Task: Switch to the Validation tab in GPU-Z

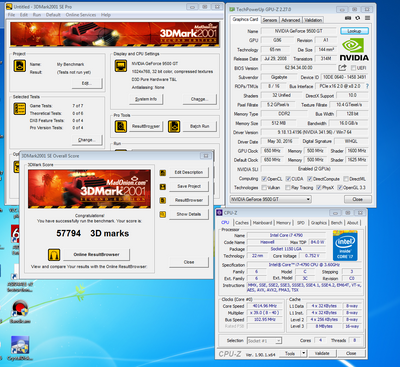Action: coord(313,20)
